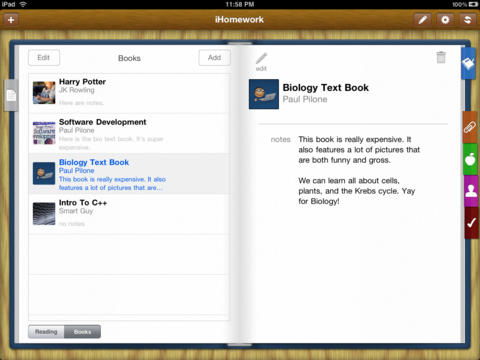This screenshot has width=480, height=360.
Task: Click the Biology Text Book detail title
Action: pos(326,88)
